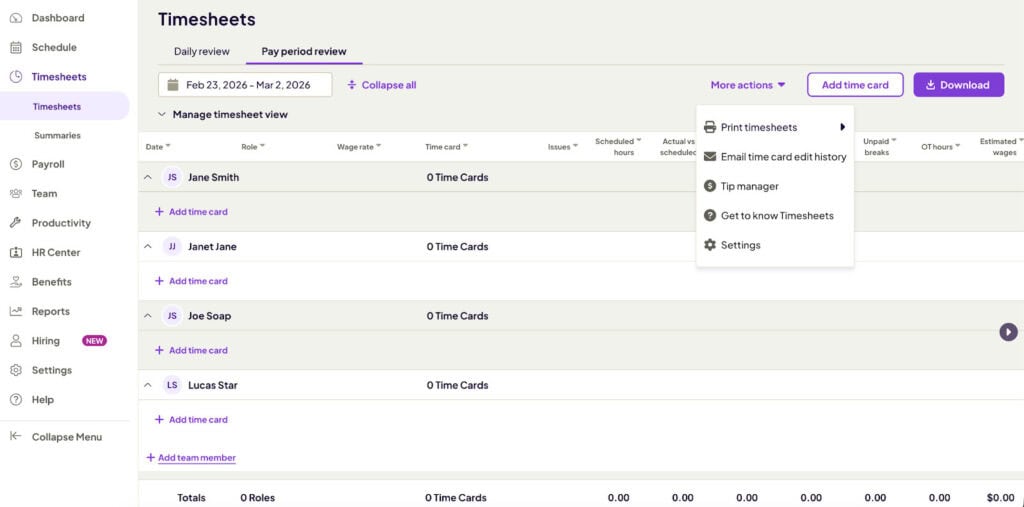Image resolution: width=1024 pixels, height=507 pixels.
Task: Sort by the Time card column
Action: pyautogui.click(x=446, y=147)
